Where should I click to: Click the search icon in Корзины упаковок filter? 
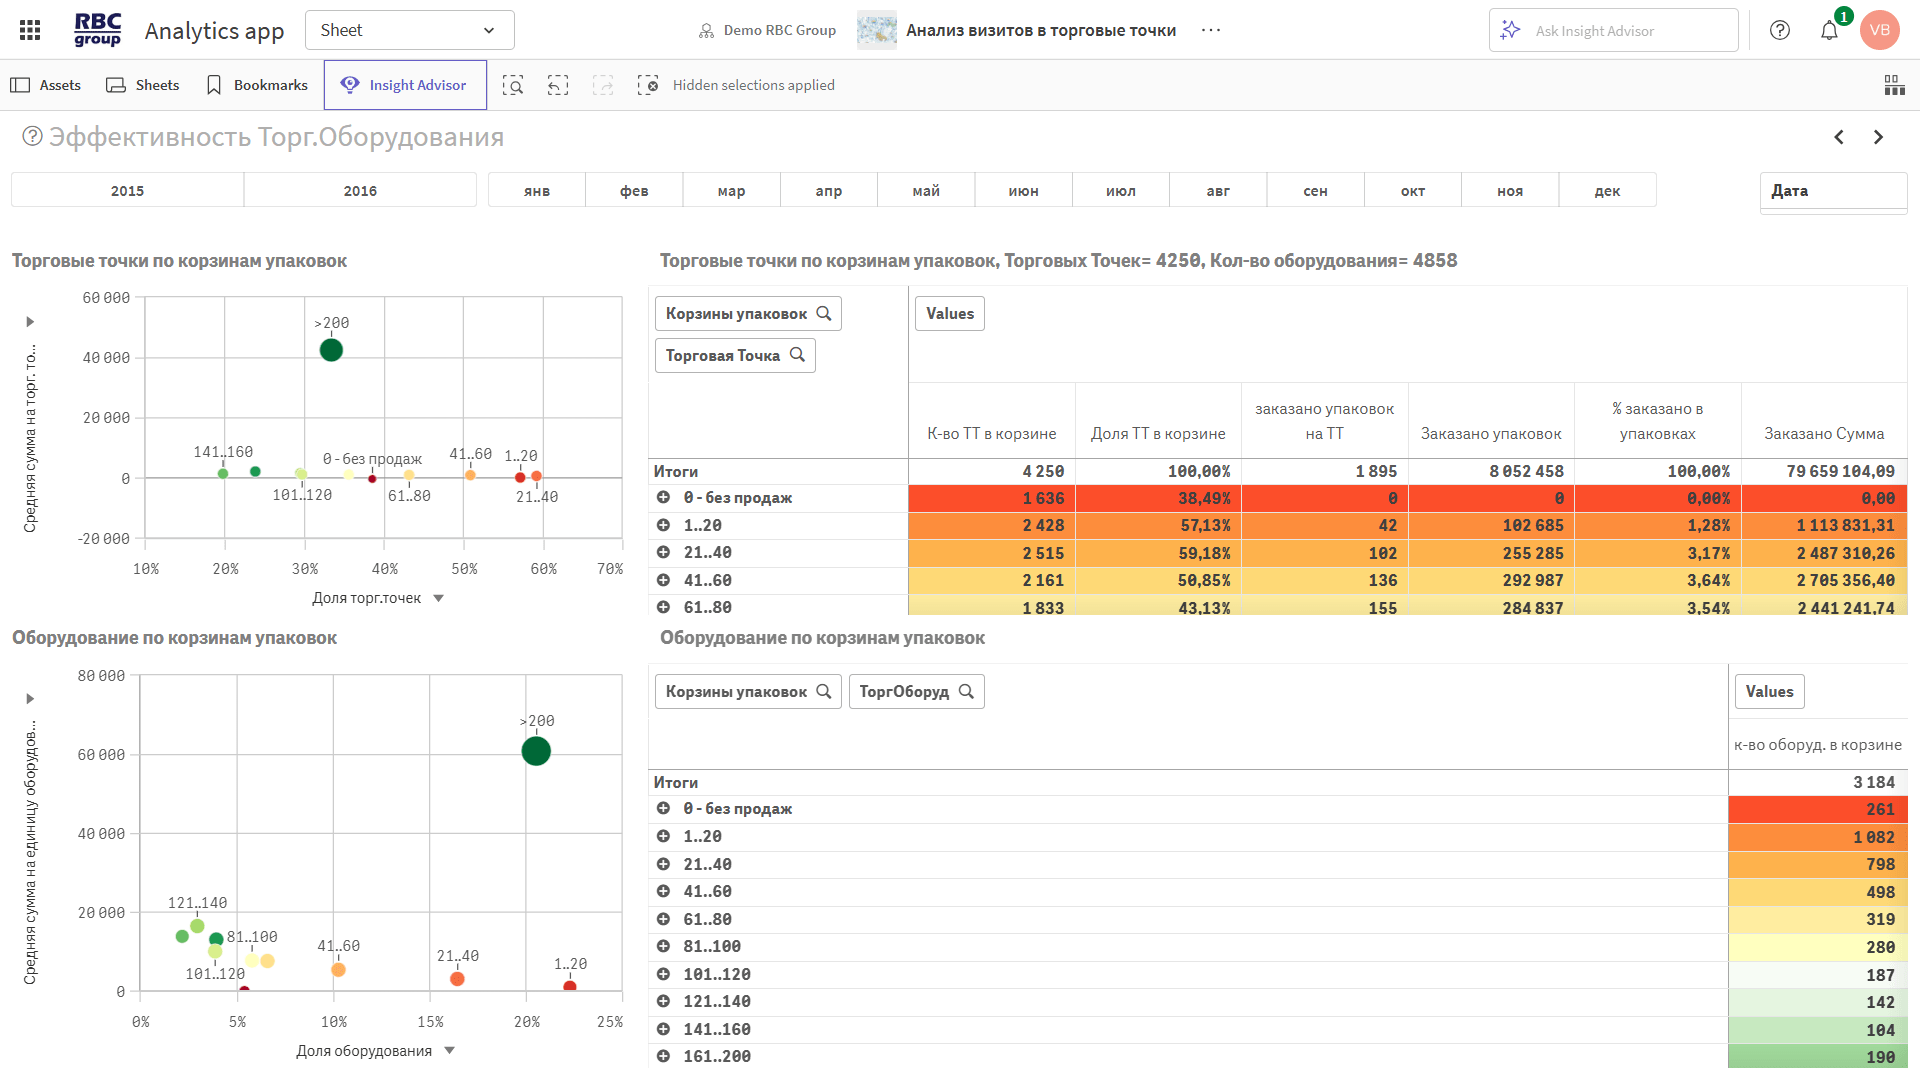(x=824, y=313)
